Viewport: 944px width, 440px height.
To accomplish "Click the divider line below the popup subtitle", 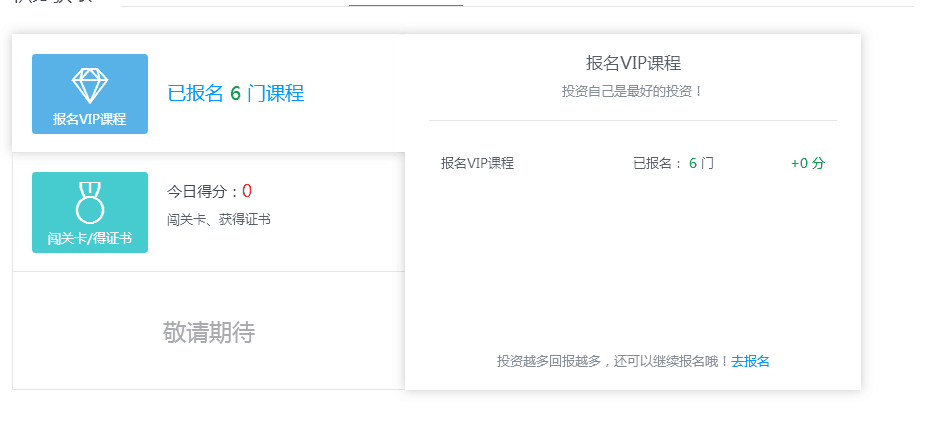I will [633, 120].
